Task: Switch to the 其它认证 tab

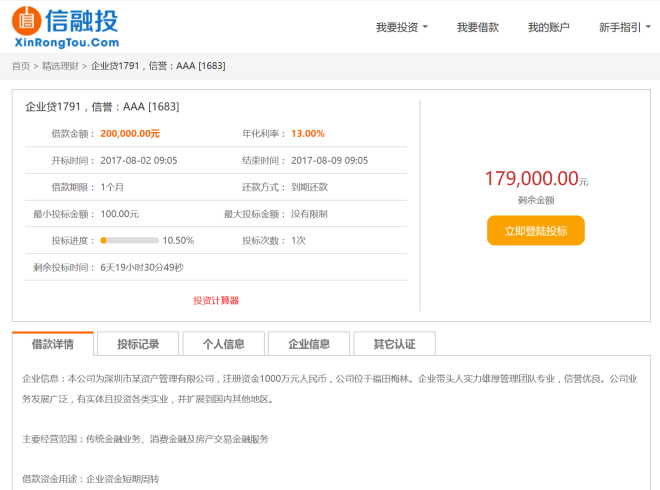Action: coord(394,344)
